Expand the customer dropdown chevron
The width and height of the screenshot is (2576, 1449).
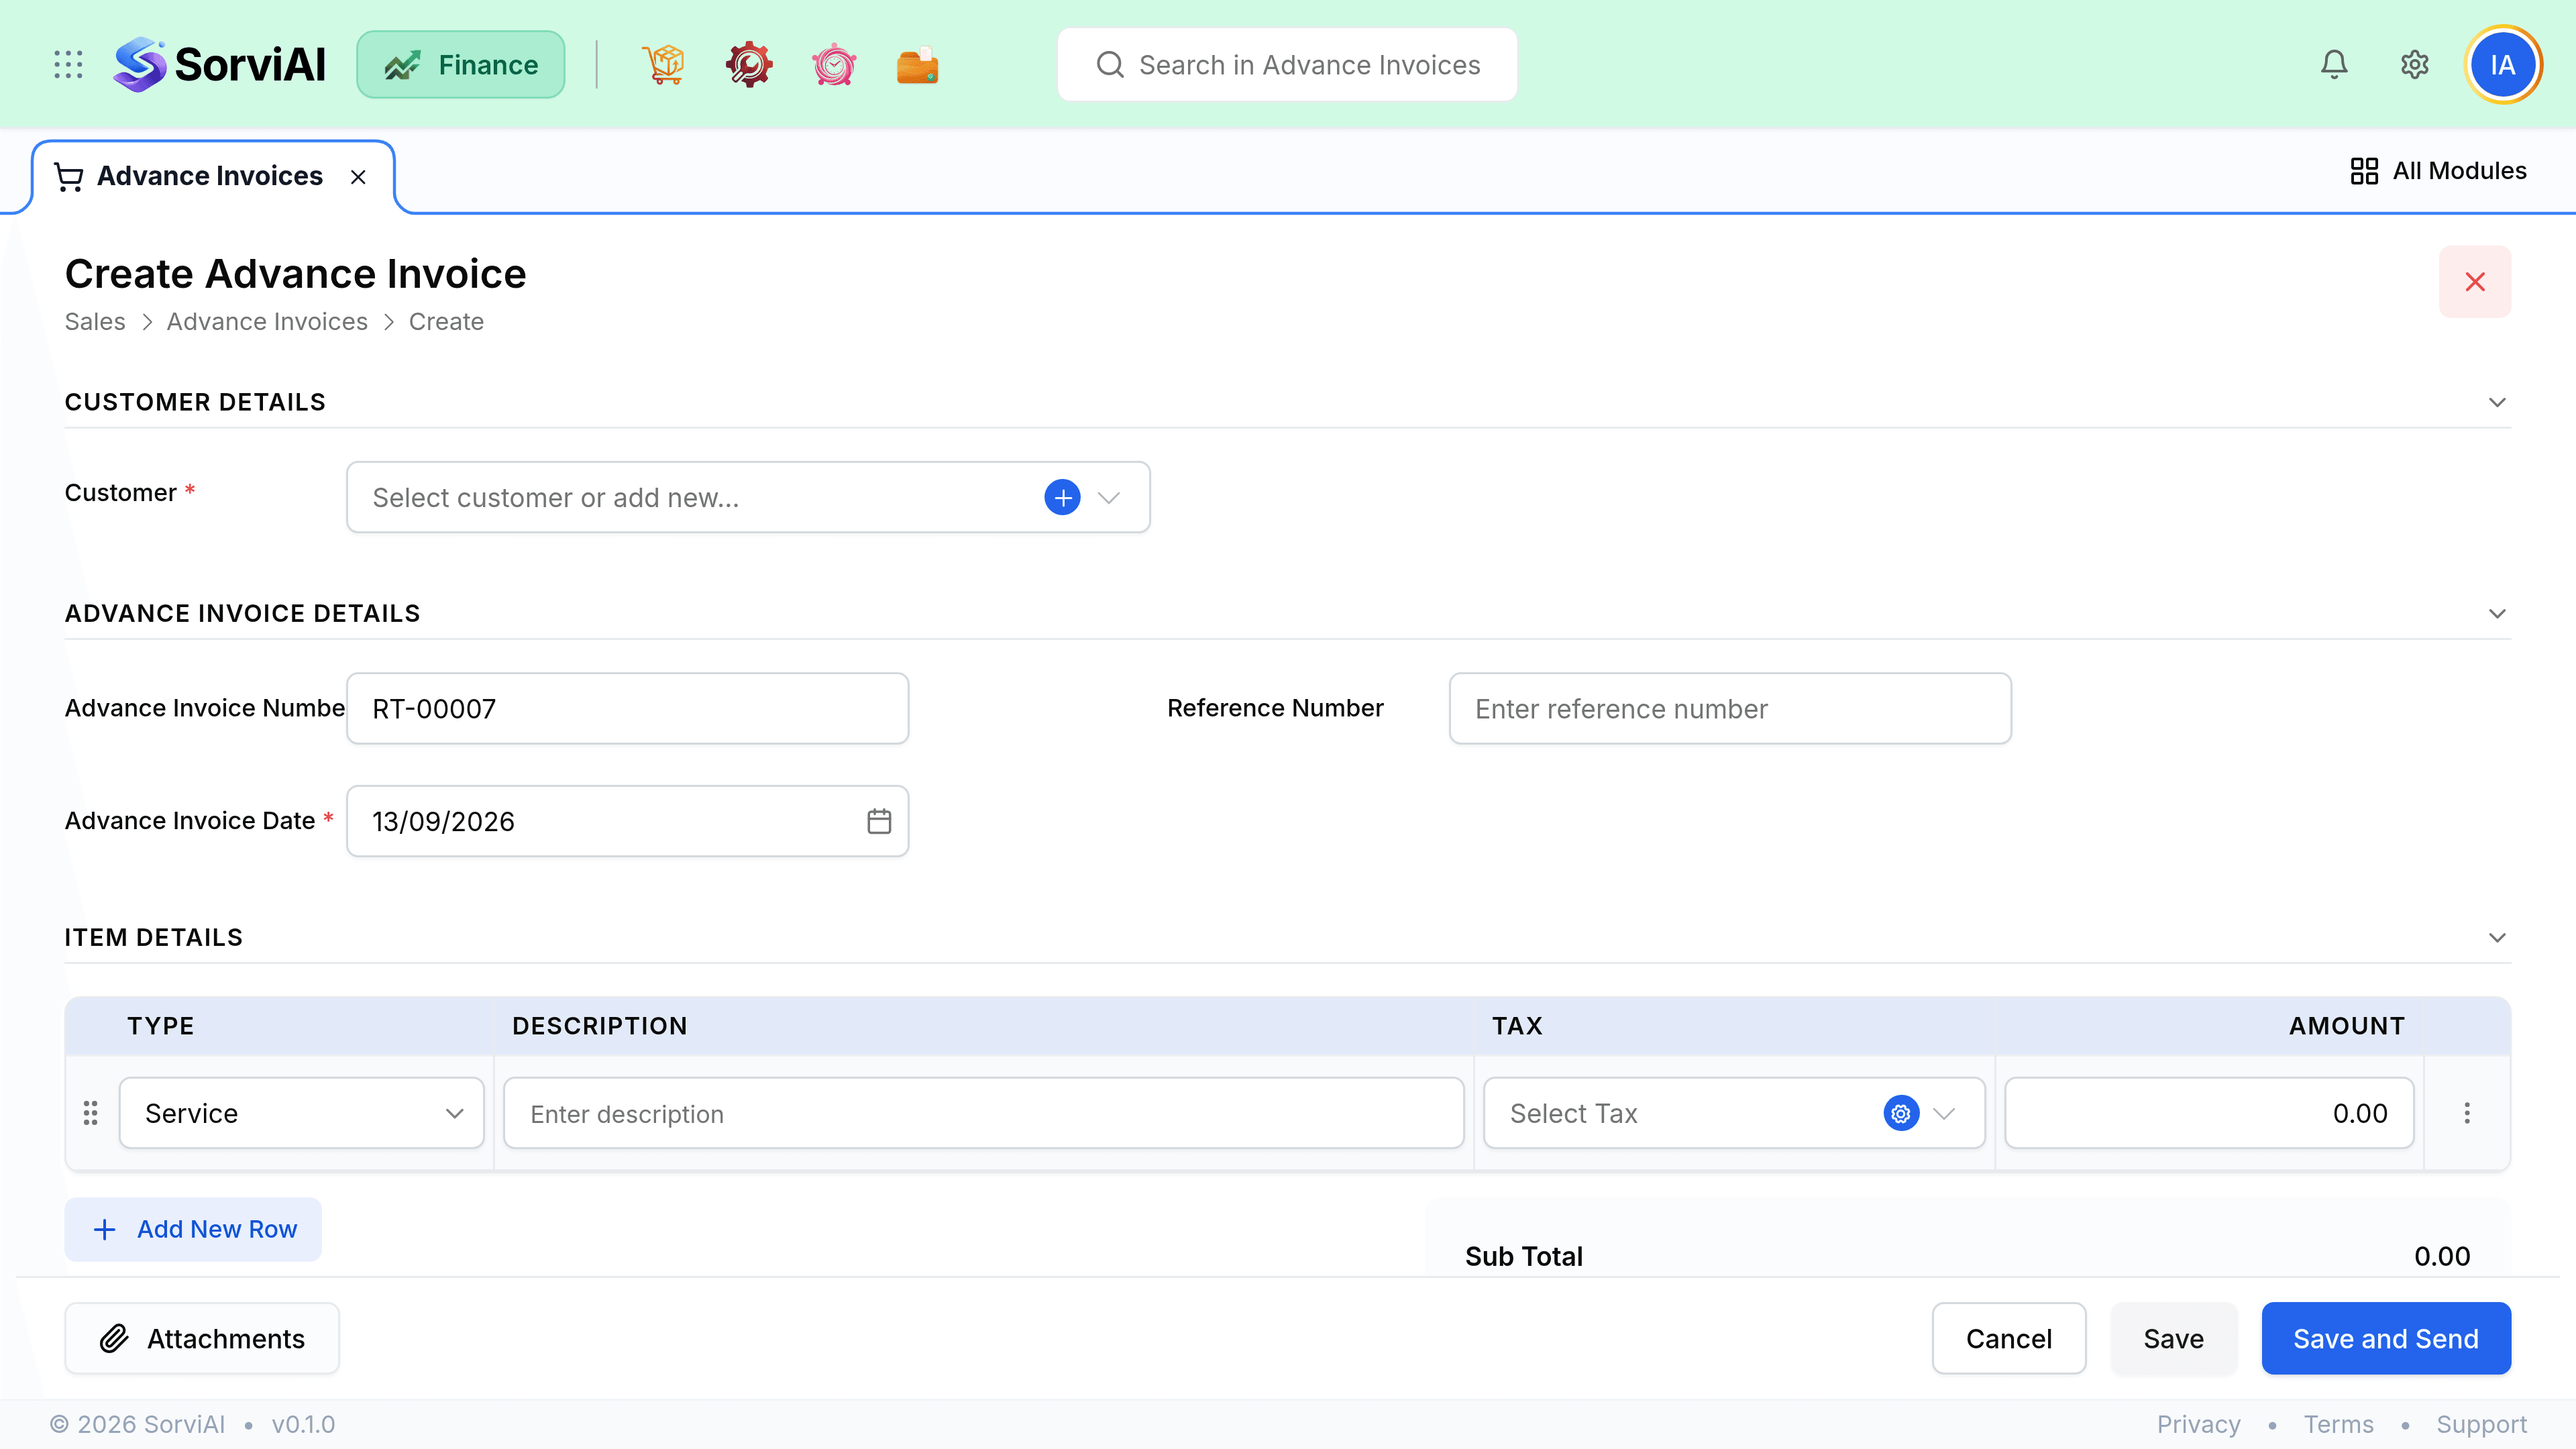1108,497
